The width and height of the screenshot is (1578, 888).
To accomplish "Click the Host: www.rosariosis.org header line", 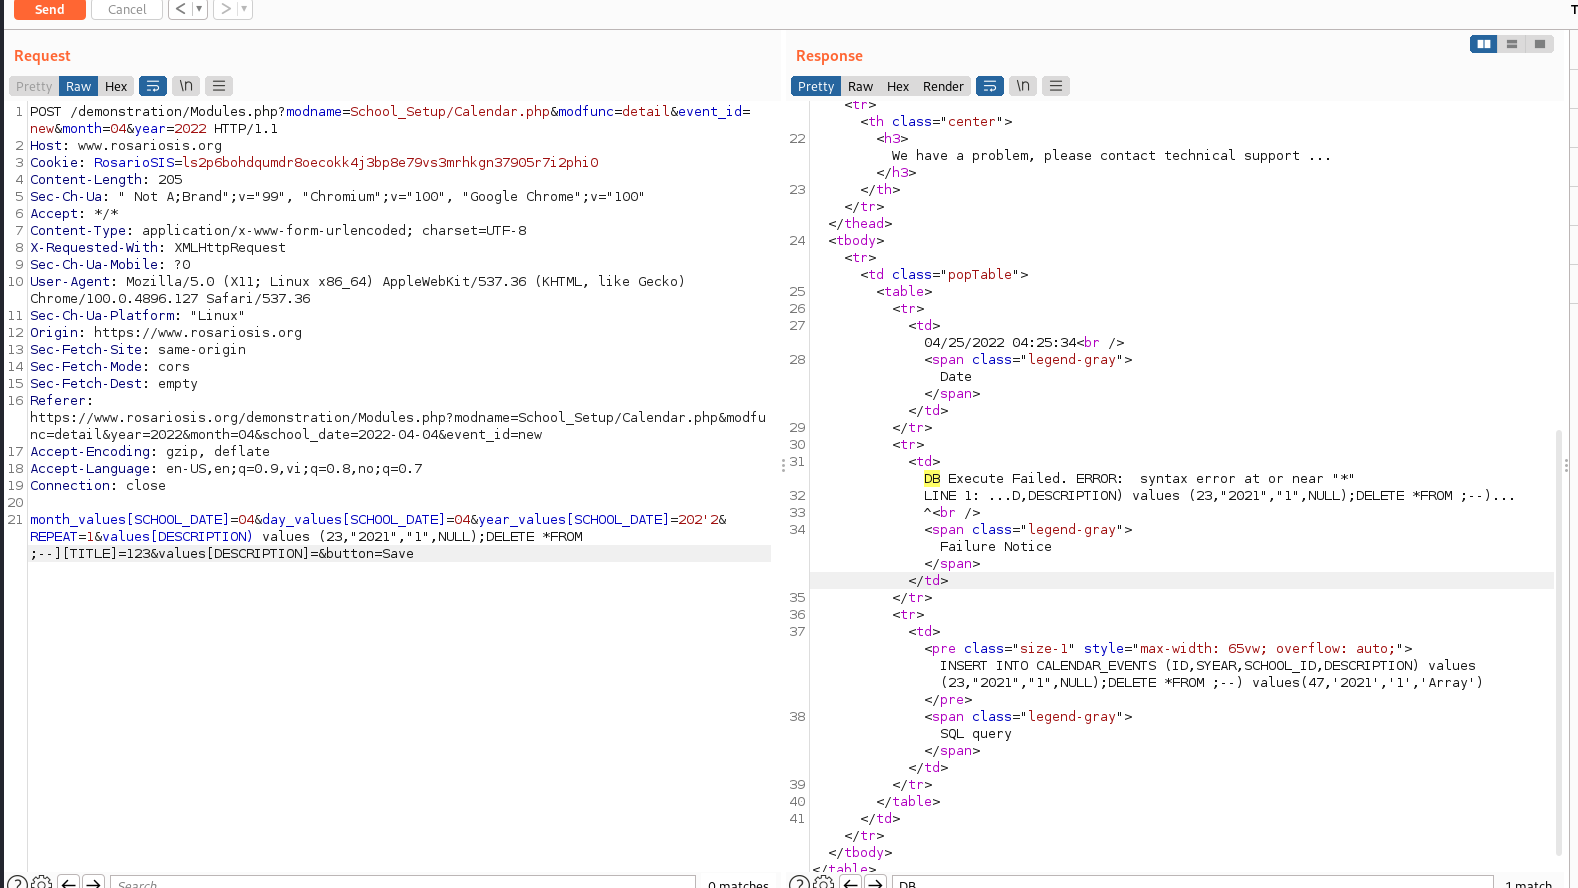I will tap(126, 145).
